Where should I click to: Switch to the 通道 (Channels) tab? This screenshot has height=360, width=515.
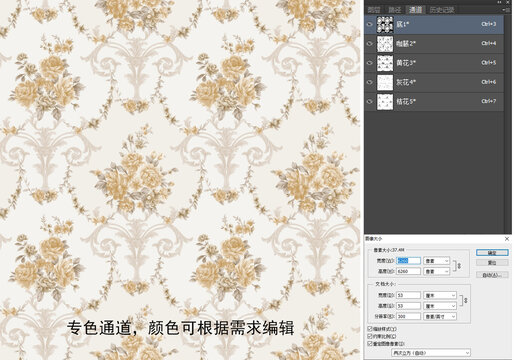click(416, 10)
